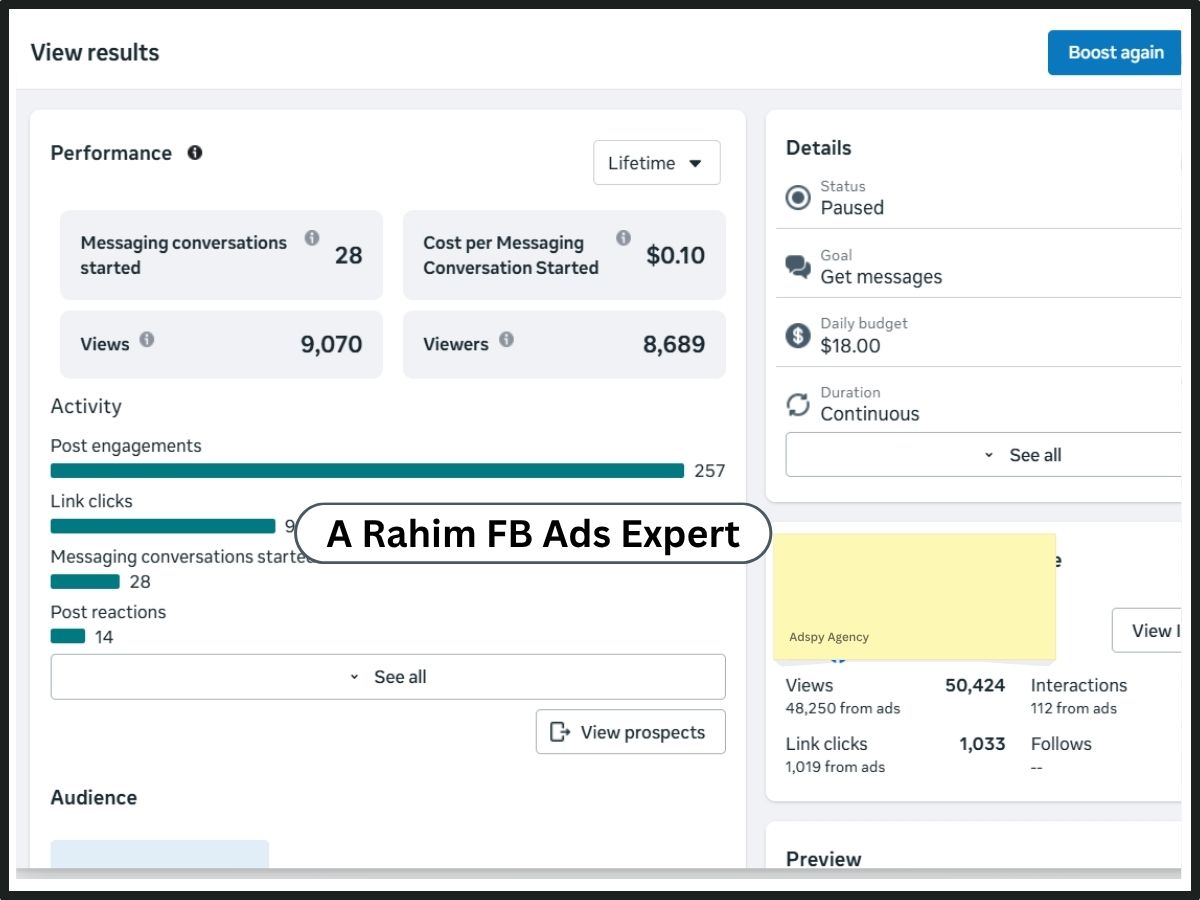The image size is (1200, 900).
Task: Click the 28 conversations started value
Action: [x=348, y=255]
